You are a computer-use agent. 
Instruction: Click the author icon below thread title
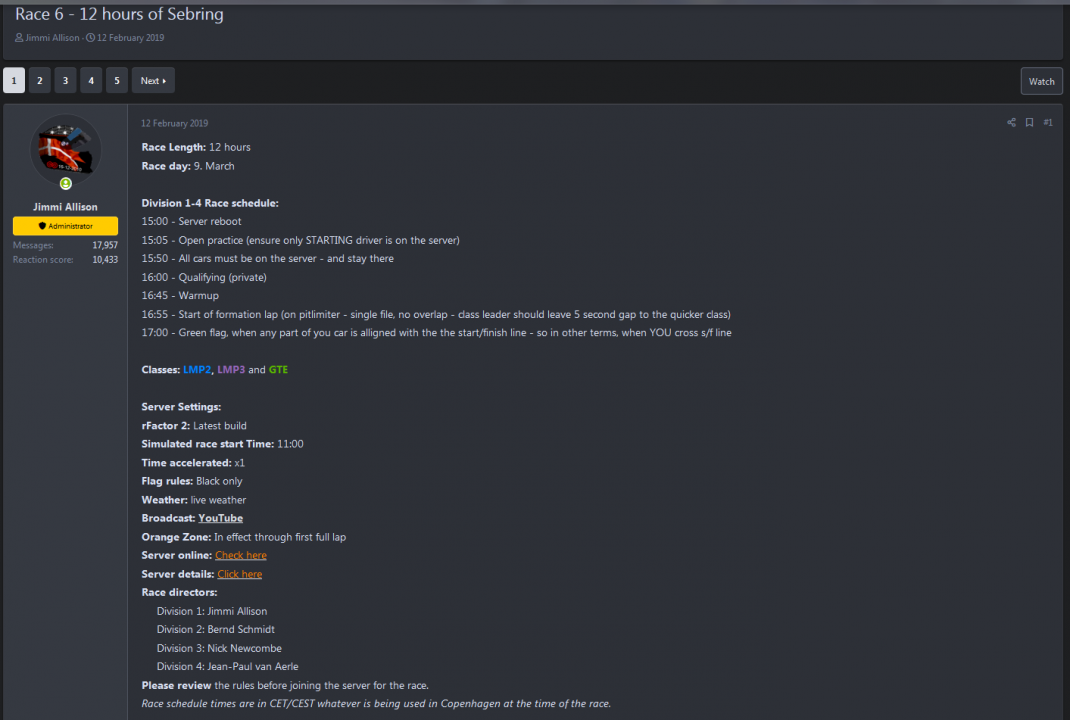pos(19,38)
